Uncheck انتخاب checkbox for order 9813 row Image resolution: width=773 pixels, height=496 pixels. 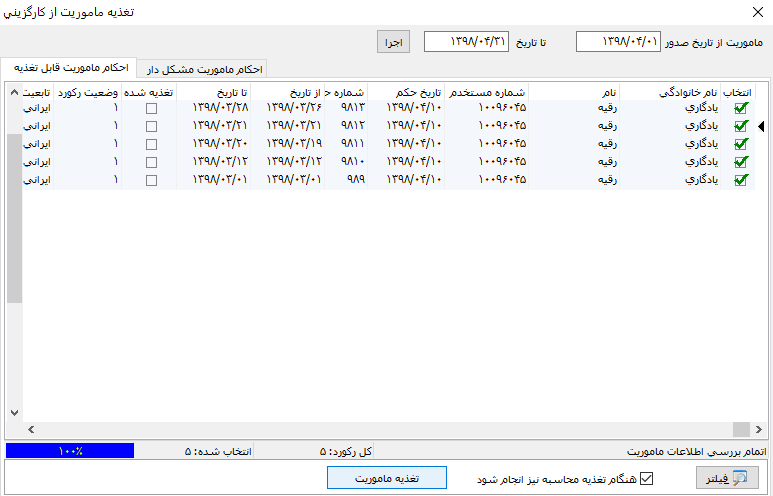tap(740, 108)
